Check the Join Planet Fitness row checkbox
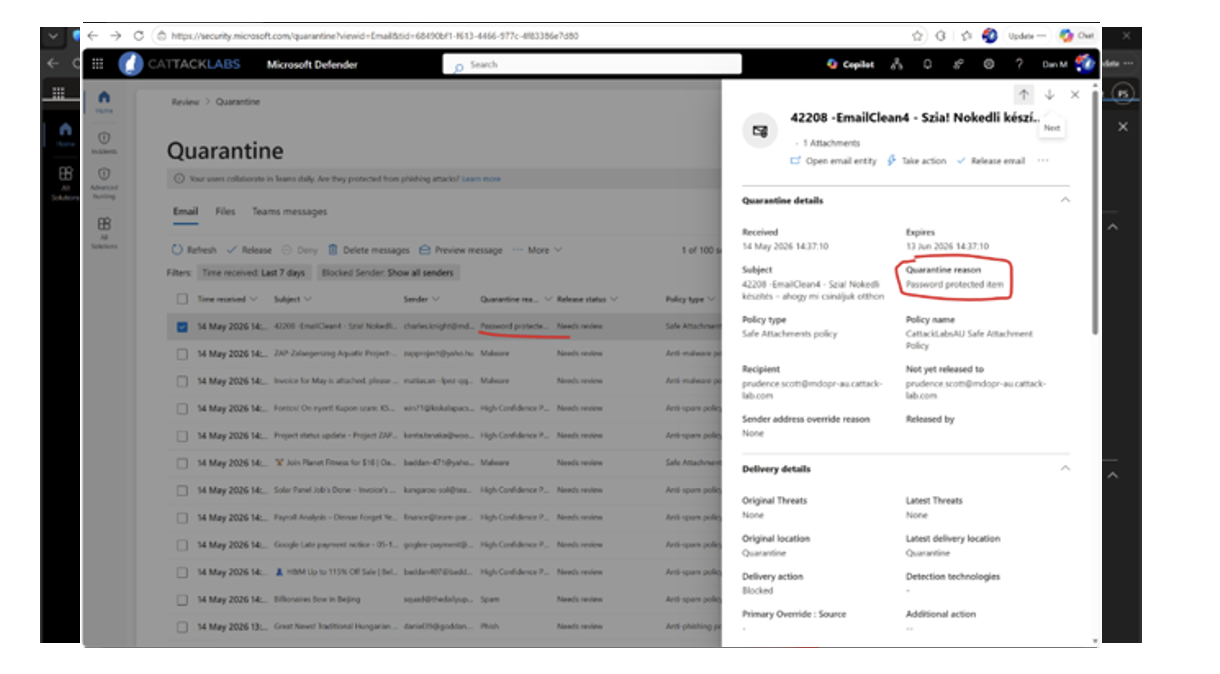 tap(182, 463)
